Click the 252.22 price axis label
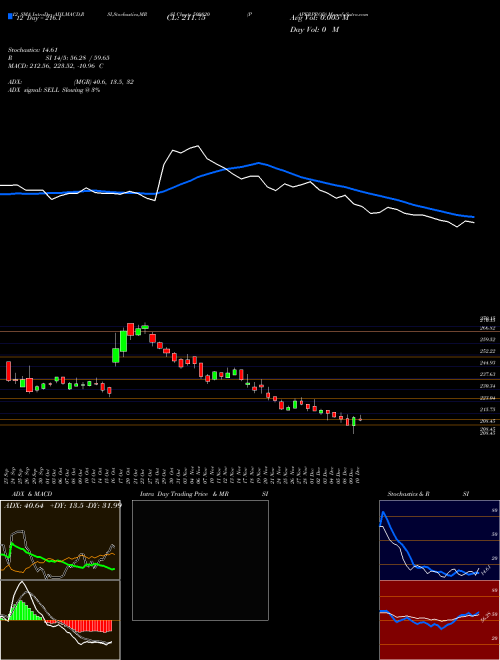Image resolution: width=500 pixels, height=660 pixels. tap(489, 351)
